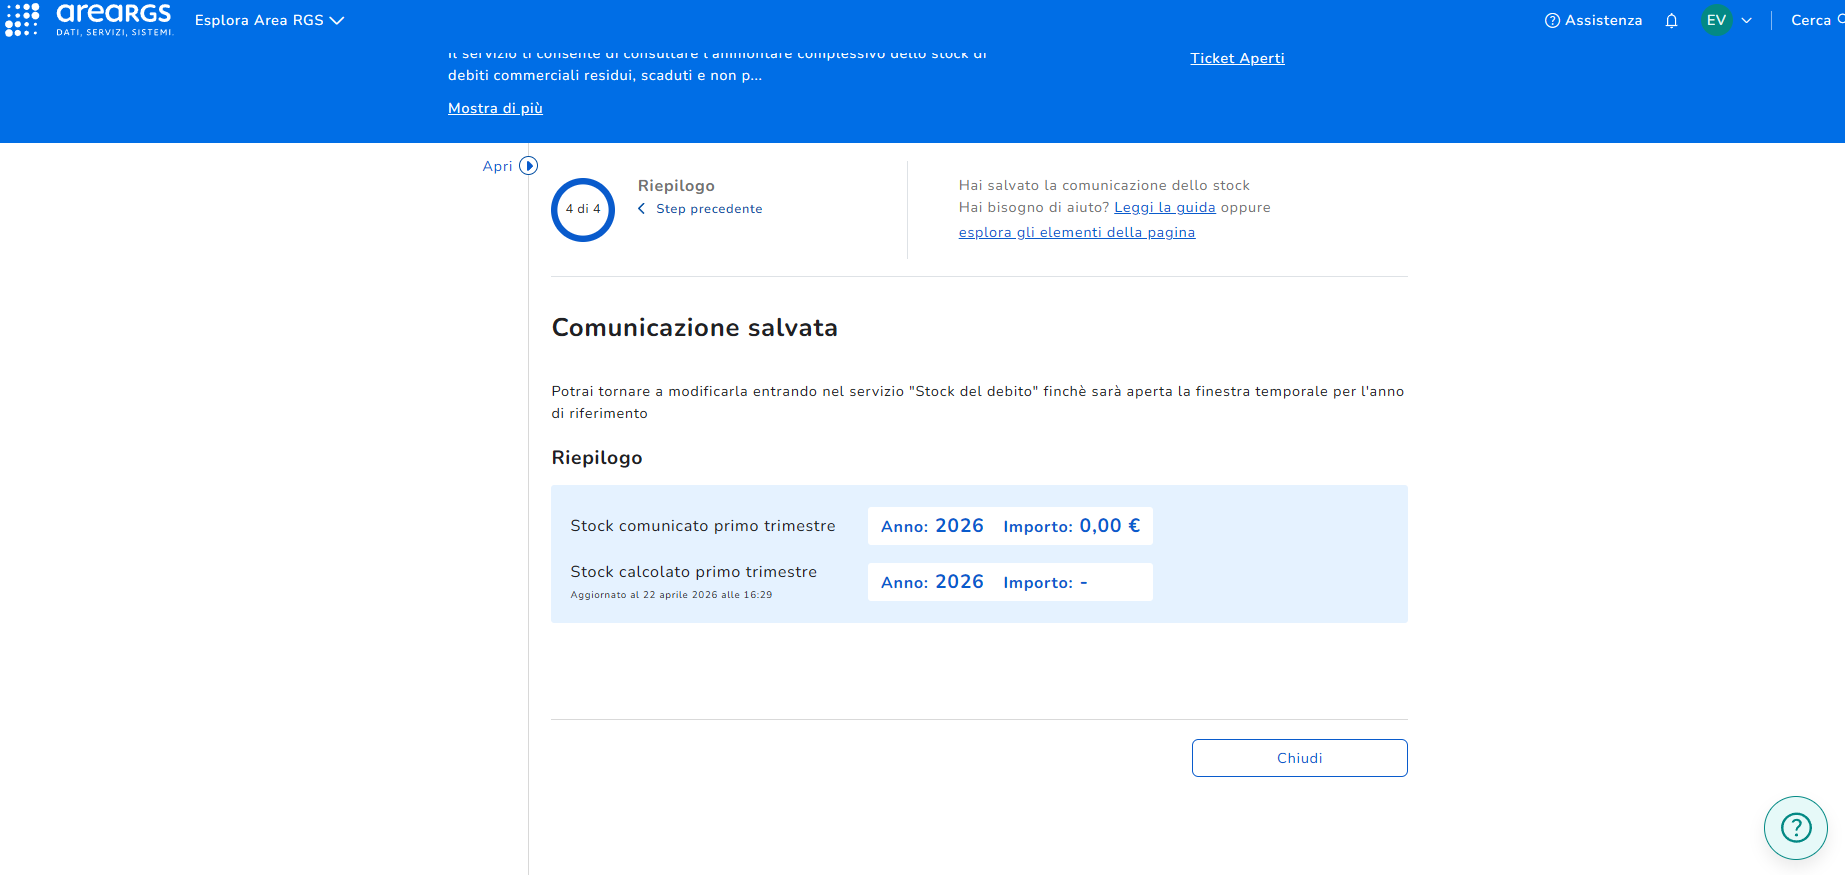Click the Chiudi button
This screenshot has height=875, width=1845.
(x=1299, y=758)
